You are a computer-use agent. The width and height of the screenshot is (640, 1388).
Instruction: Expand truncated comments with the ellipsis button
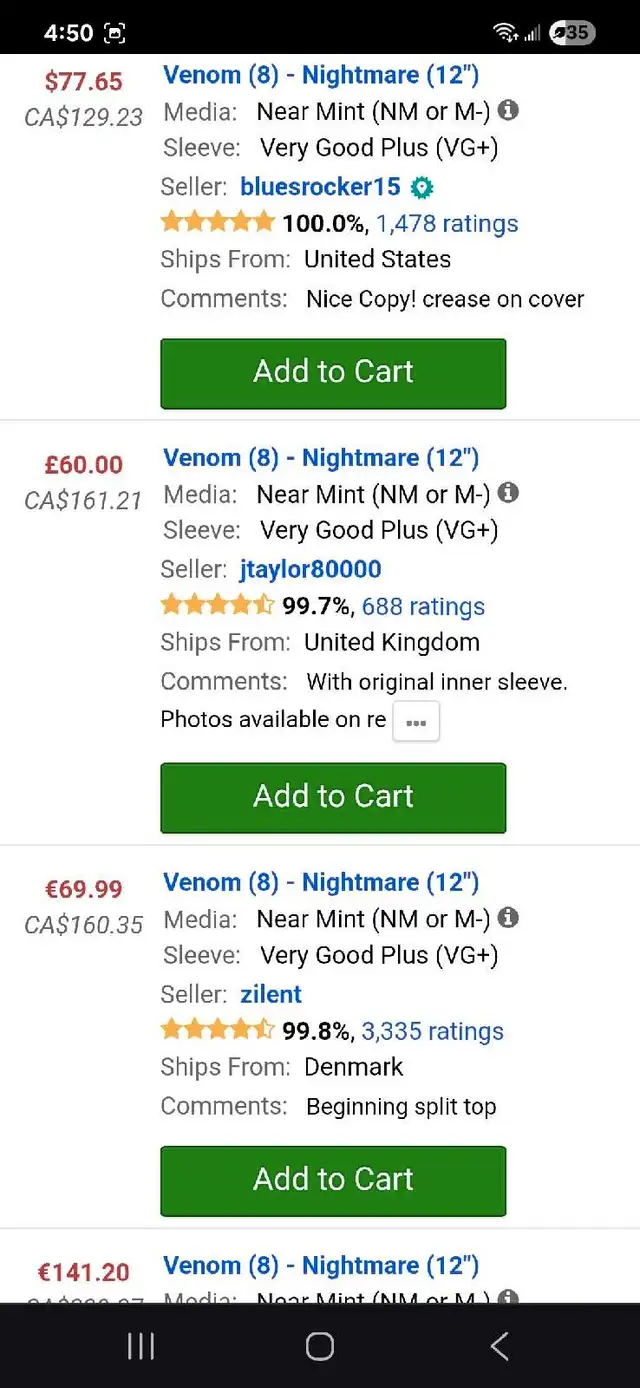pyautogui.click(x=416, y=722)
